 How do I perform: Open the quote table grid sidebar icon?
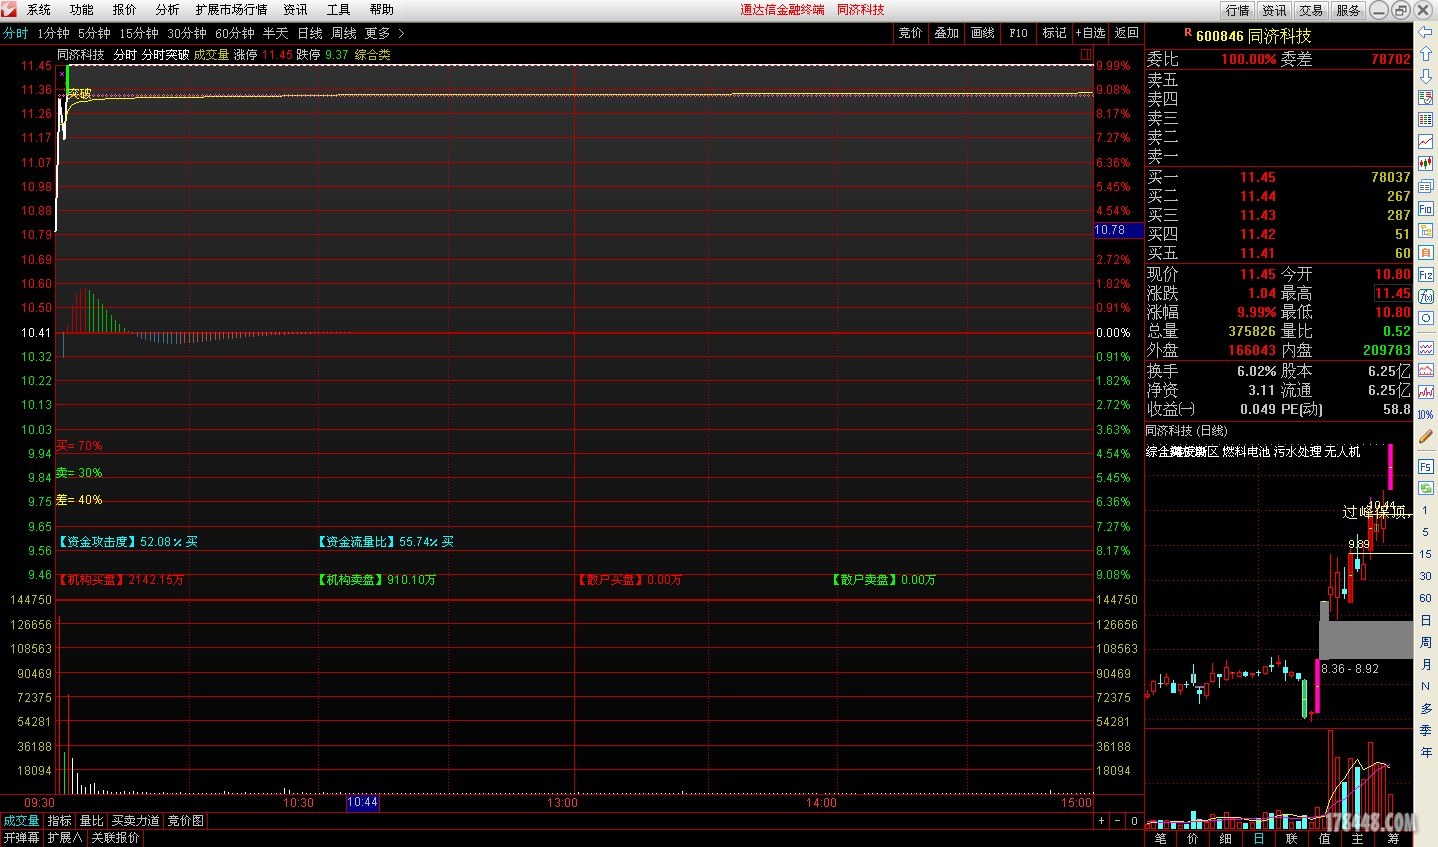(1426, 120)
